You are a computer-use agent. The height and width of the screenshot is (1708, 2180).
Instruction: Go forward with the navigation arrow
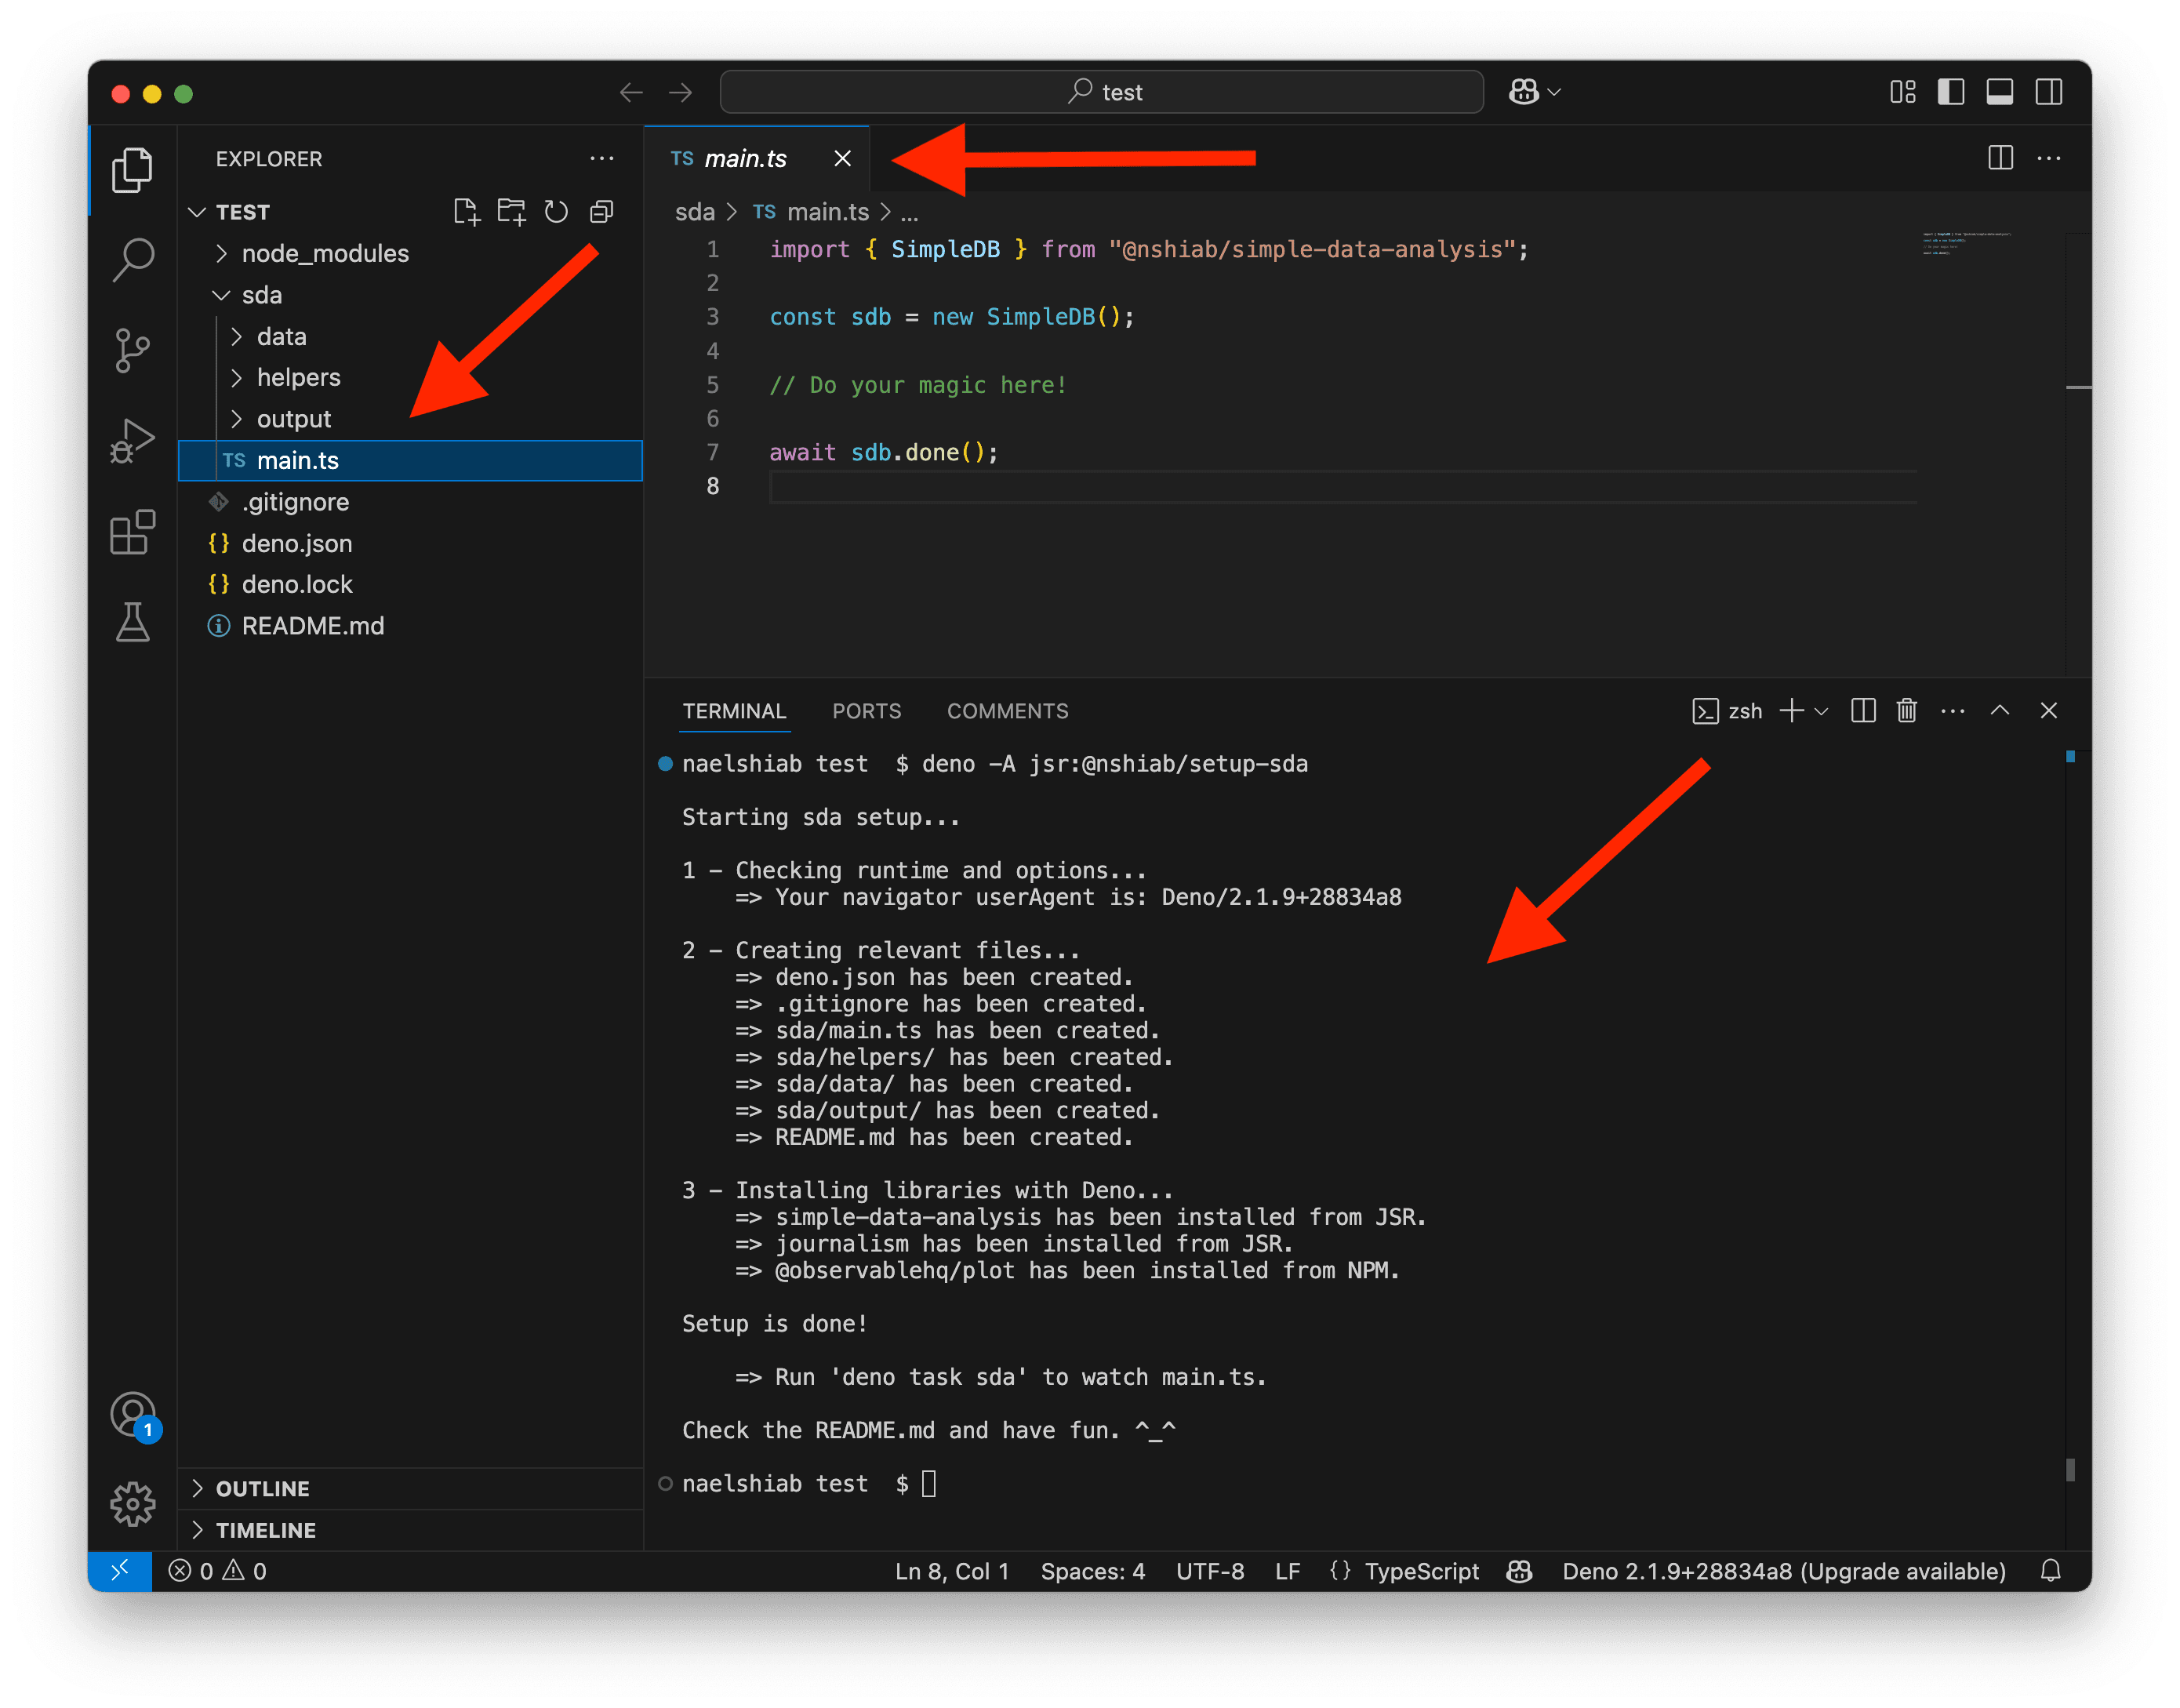click(x=681, y=92)
